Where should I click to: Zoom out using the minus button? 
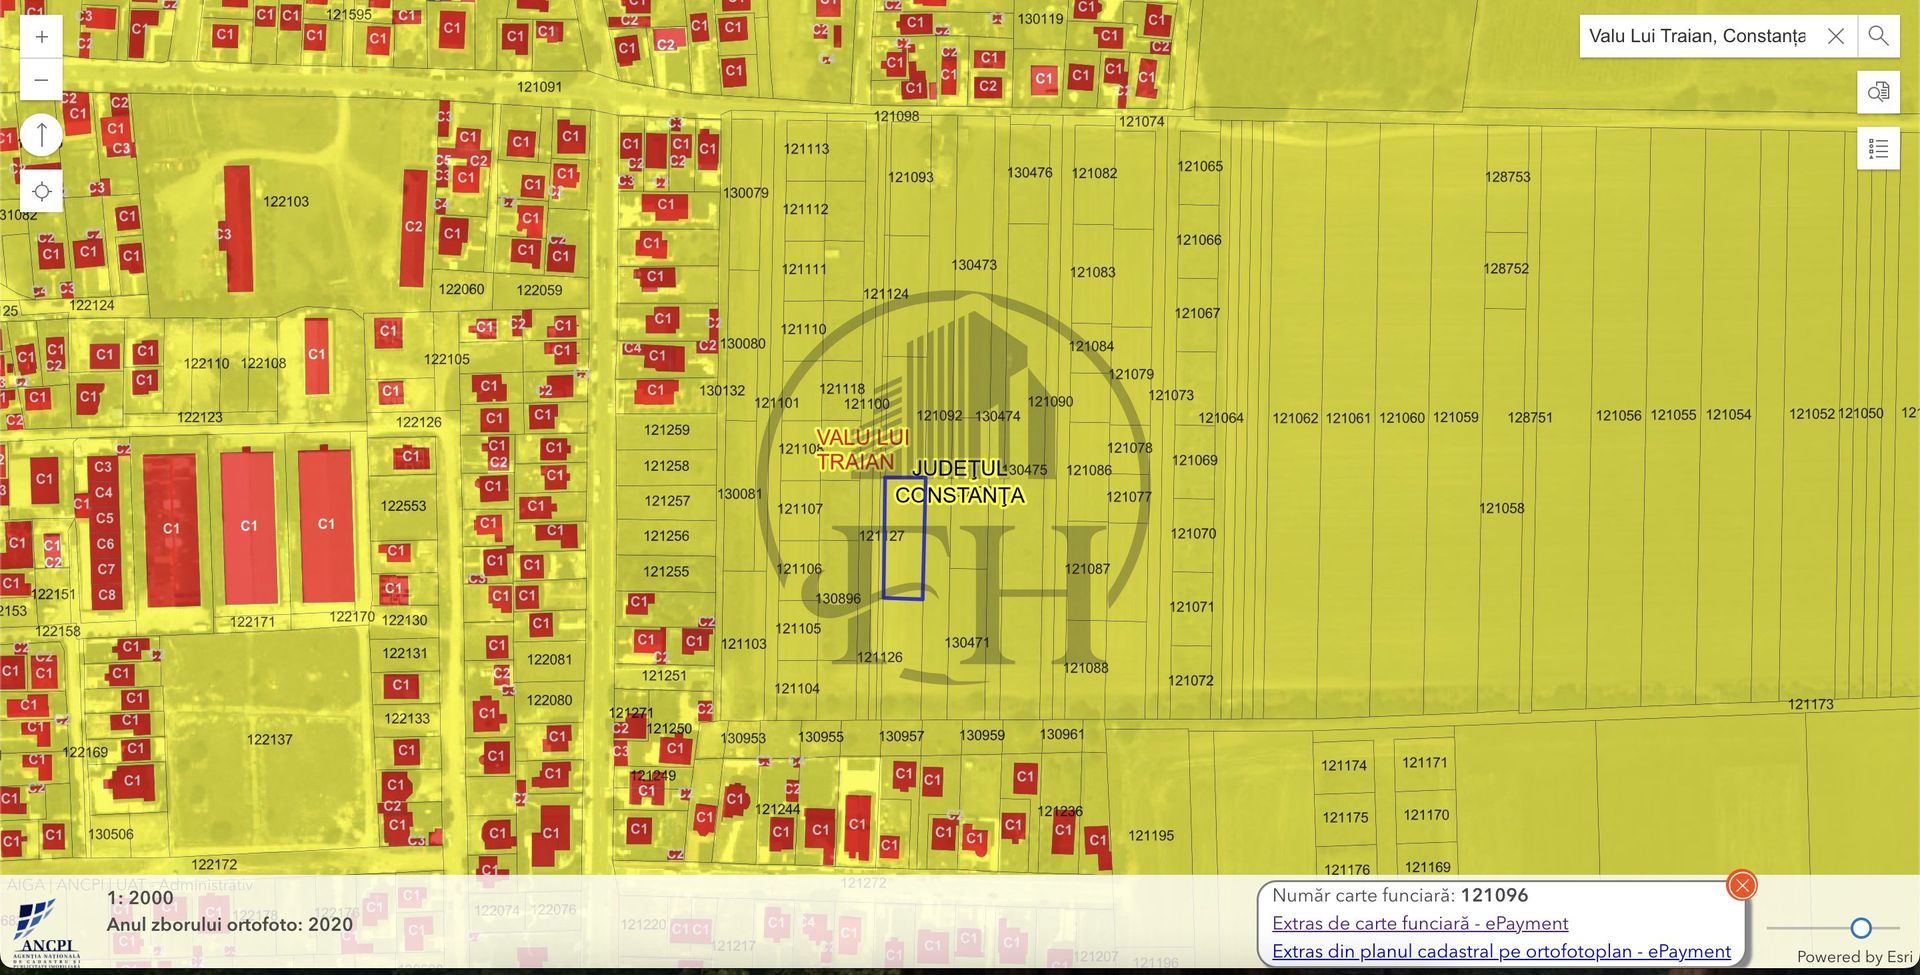coord(41,80)
